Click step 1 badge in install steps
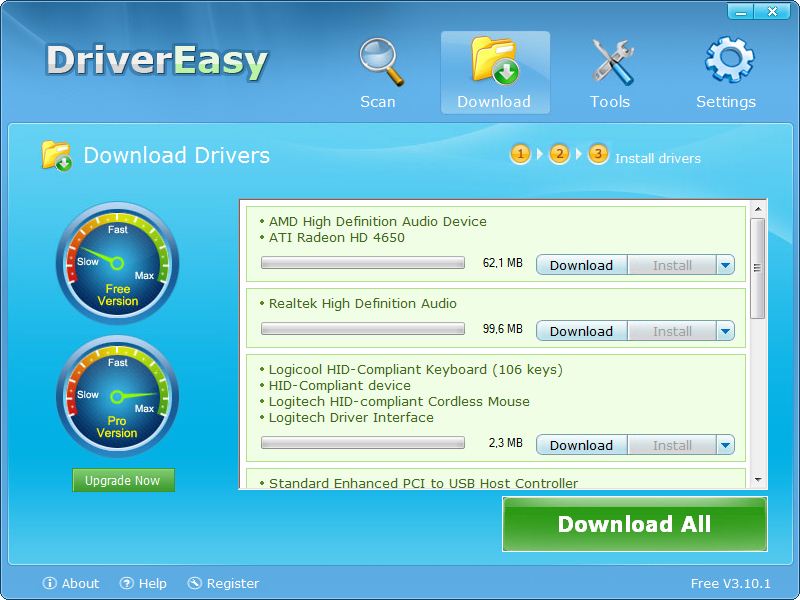Screen dimensions: 800x600 (x=521, y=156)
